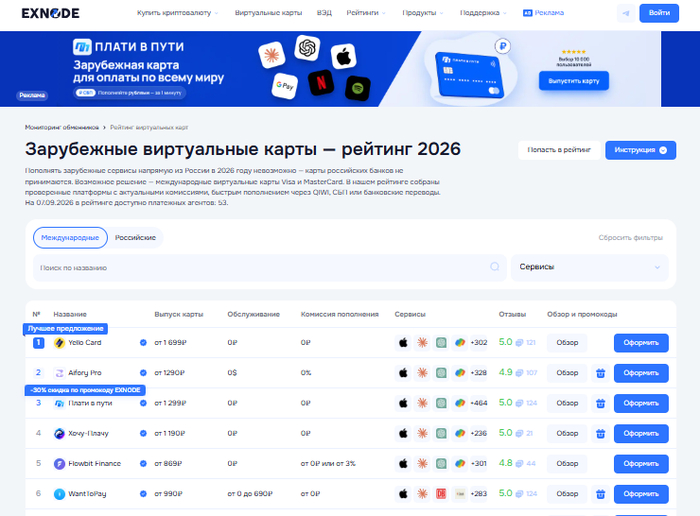Viewport: 700px width, 516px height.
Task: Select the Российские filter toggle
Action: [135, 237]
